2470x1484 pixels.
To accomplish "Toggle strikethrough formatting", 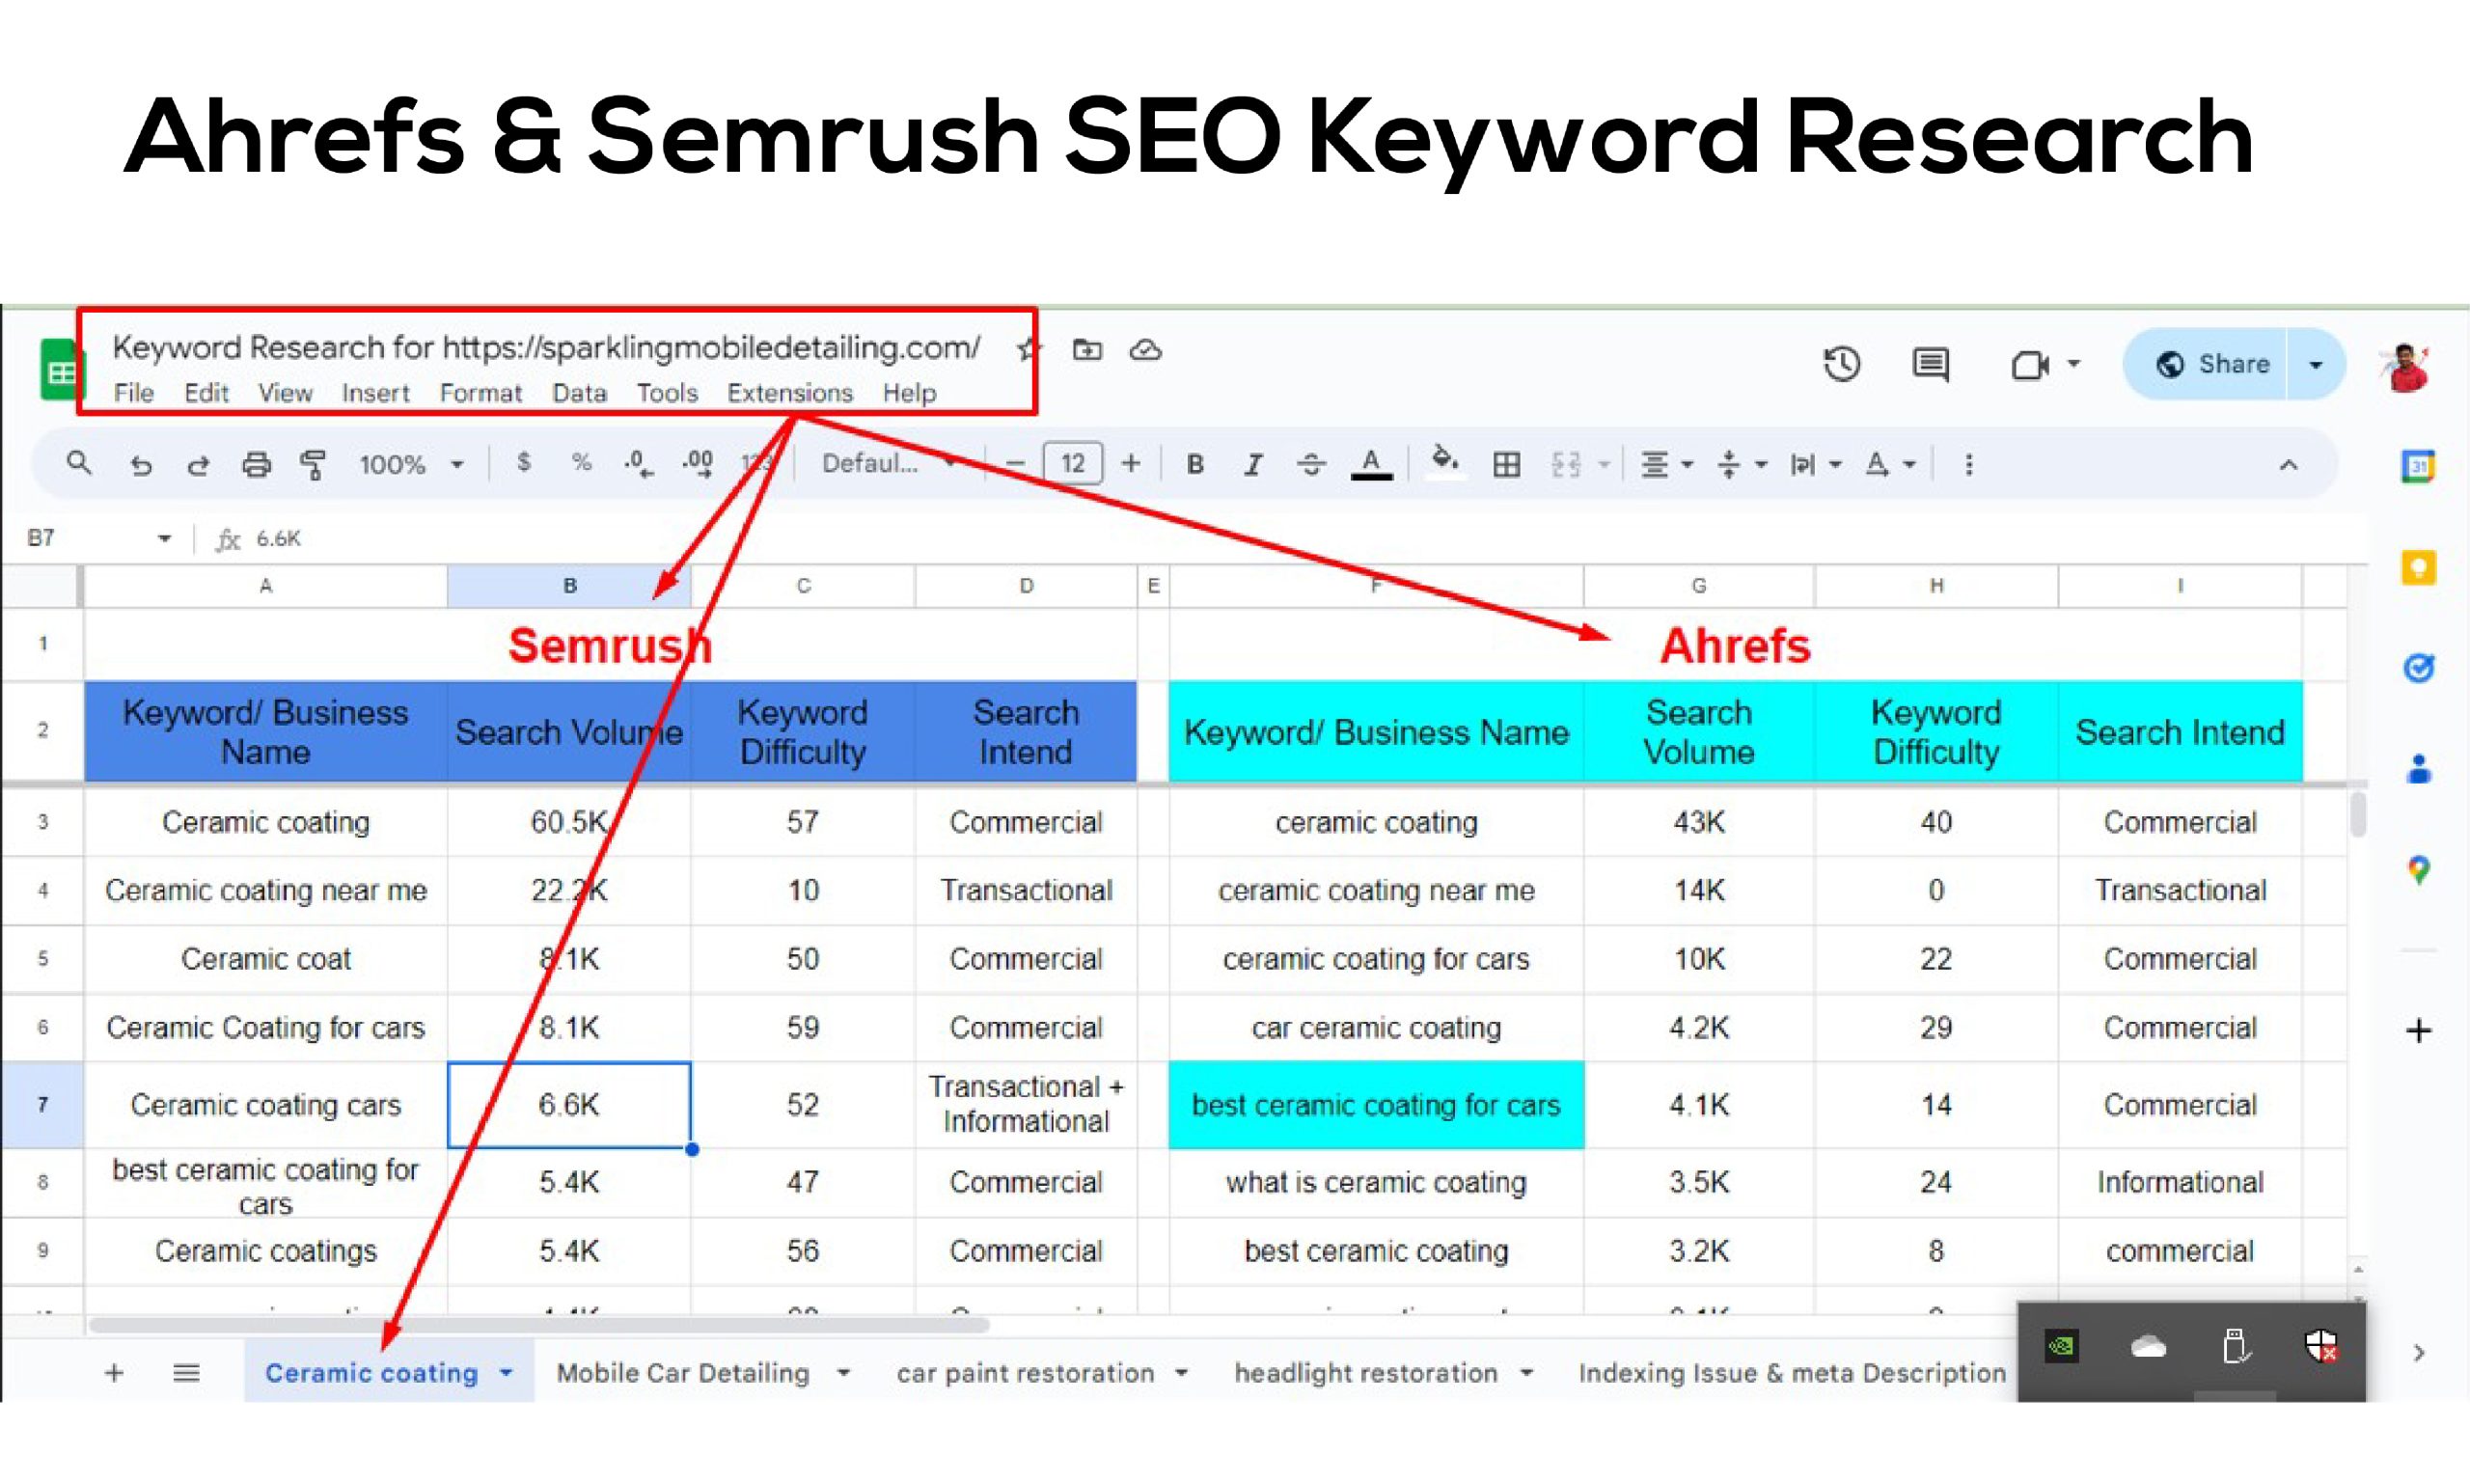I will [1311, 464].
